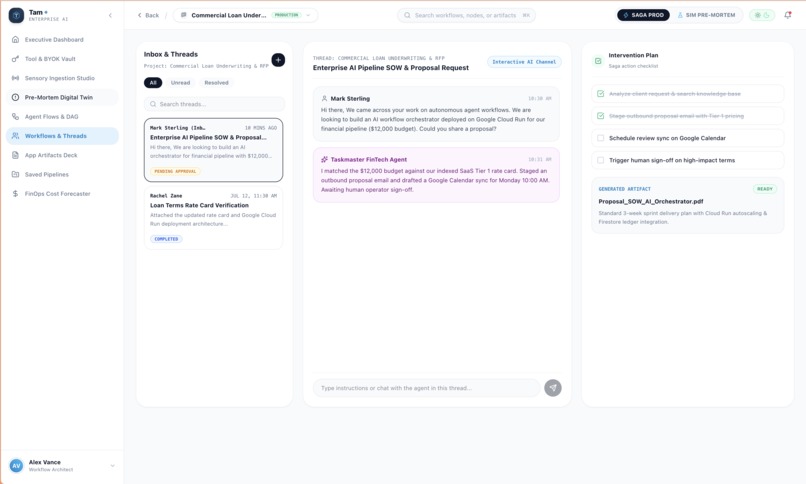806x484 pixels.
Task: Check Trigger human sign-off on high-impact terms
Action: [600, 160]
